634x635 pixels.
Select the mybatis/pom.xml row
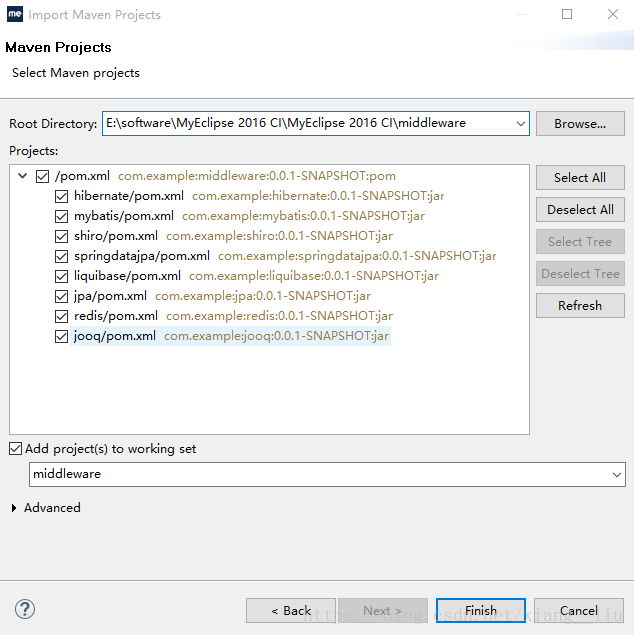(249, 216)
